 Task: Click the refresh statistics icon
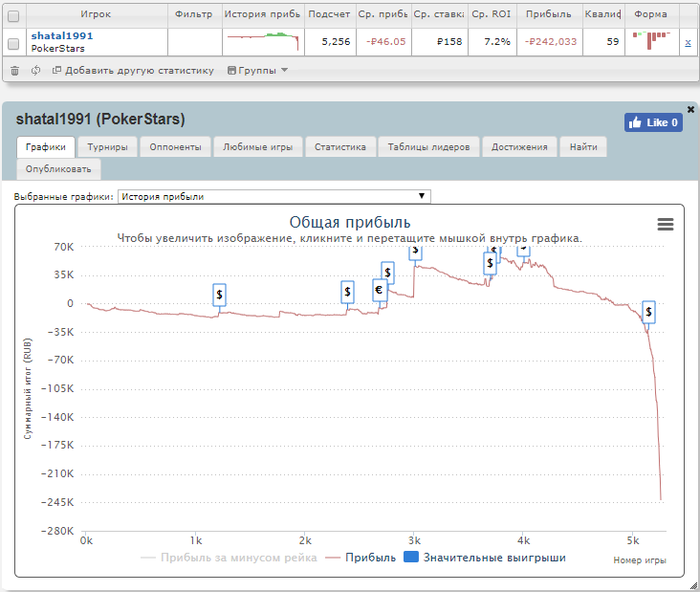[35, 71]
